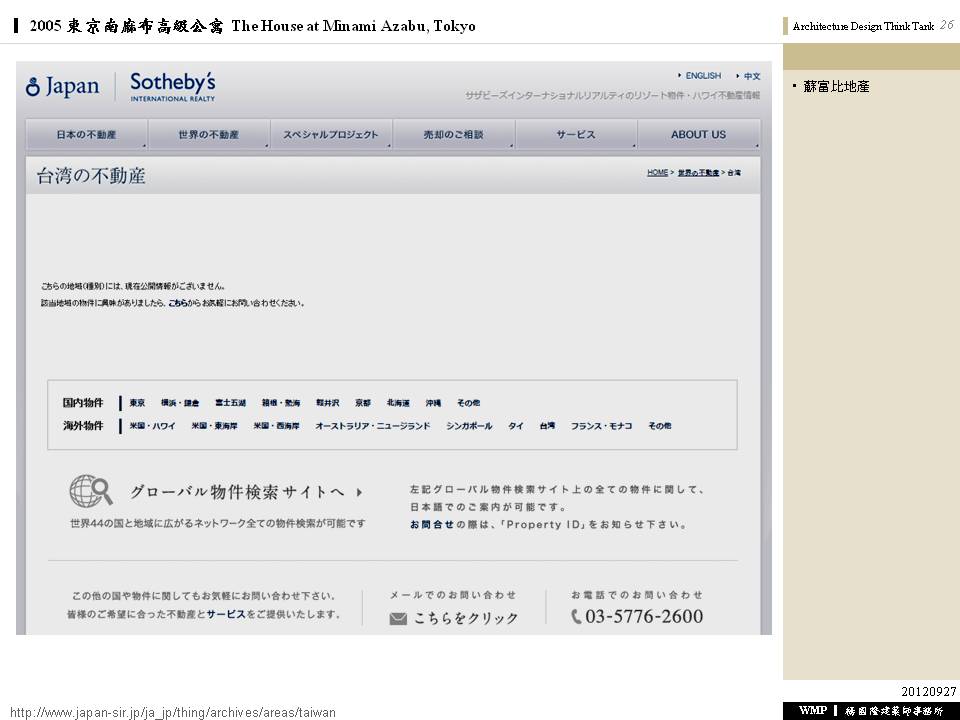This screenshot has width=960, height=720.
Task: Click the globe search magnifier icon
Action: (x=91, y=491)
